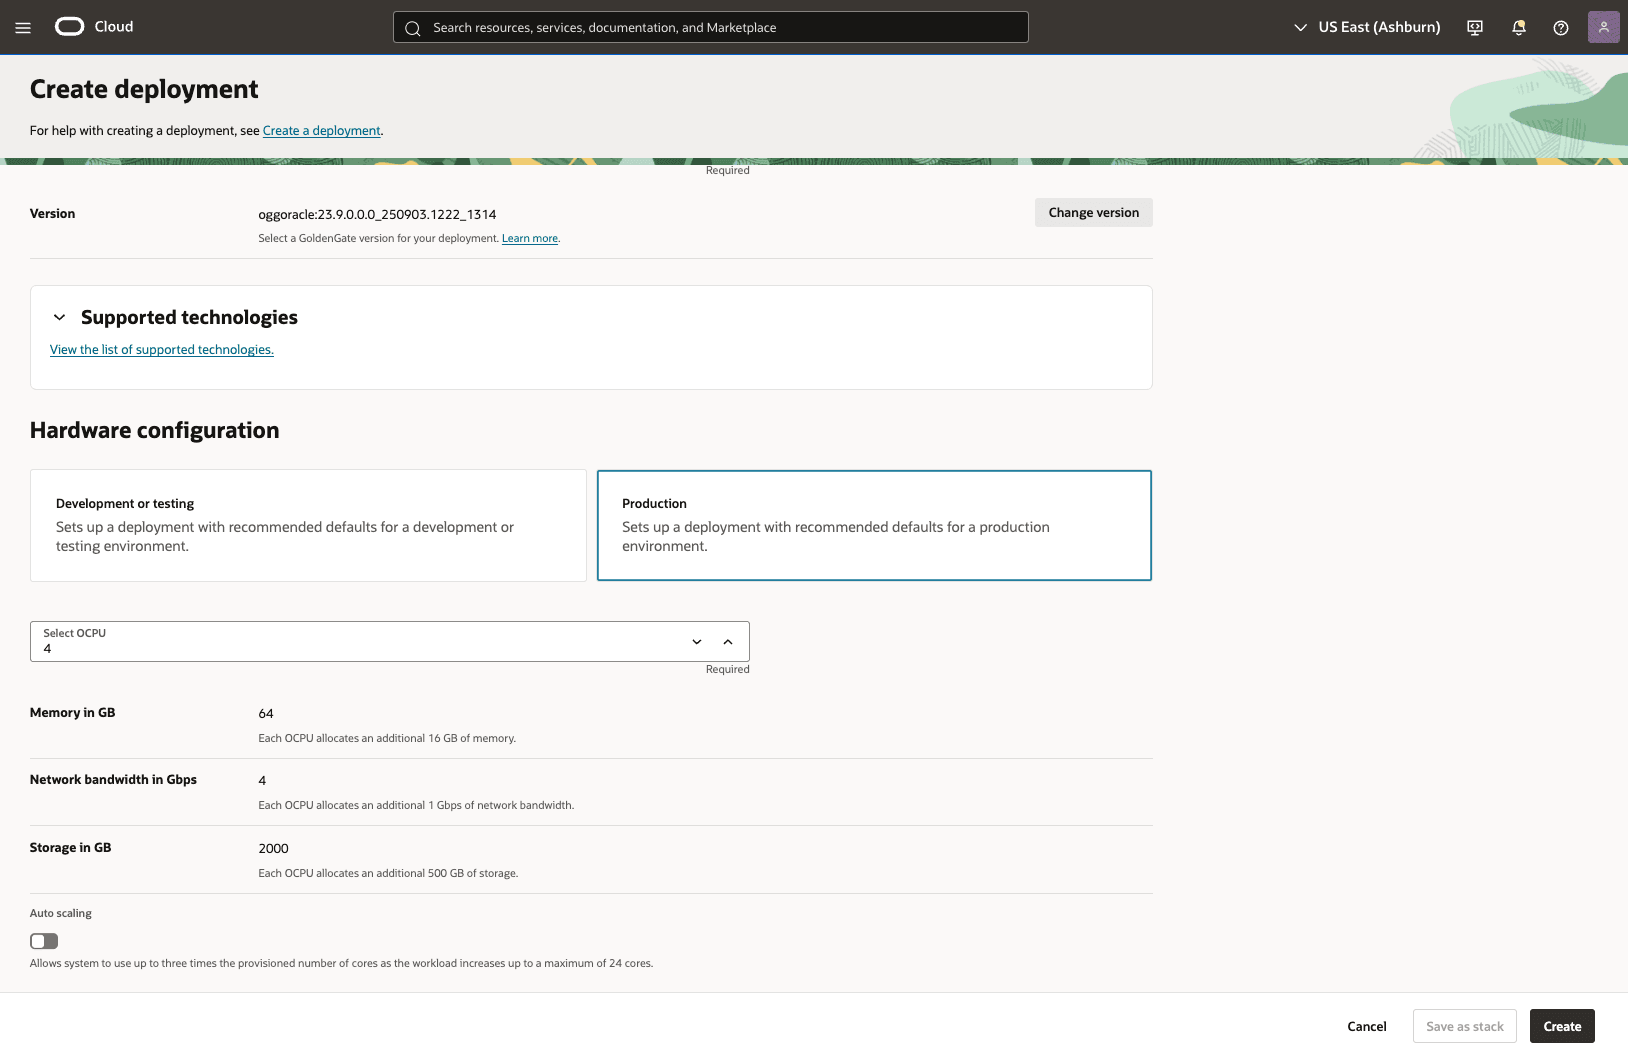Open the Select OCPU dropdown
This screenshot has width=1628, height=1055.
pos(696,641)
